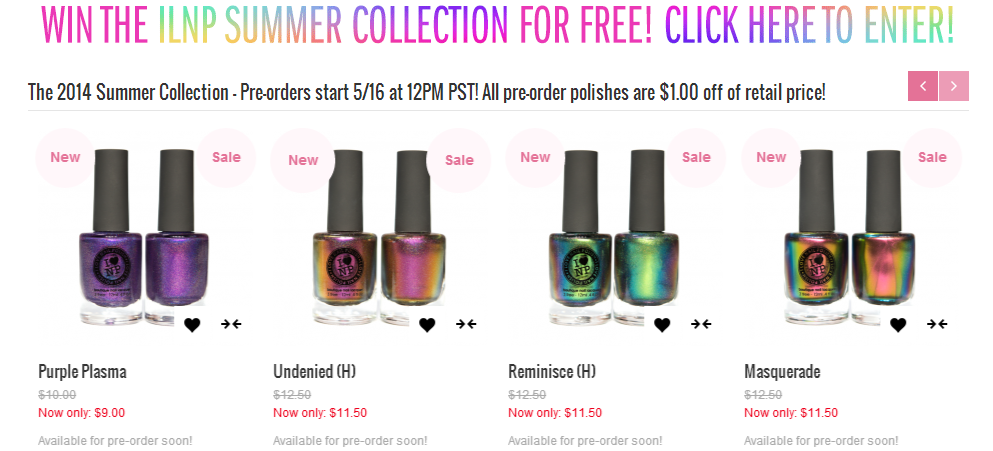The height and width of the screenshot is (451, 993).
Task: Click compare arrows icon for Reminisce (H)
Action: click(x=701, y=324)
